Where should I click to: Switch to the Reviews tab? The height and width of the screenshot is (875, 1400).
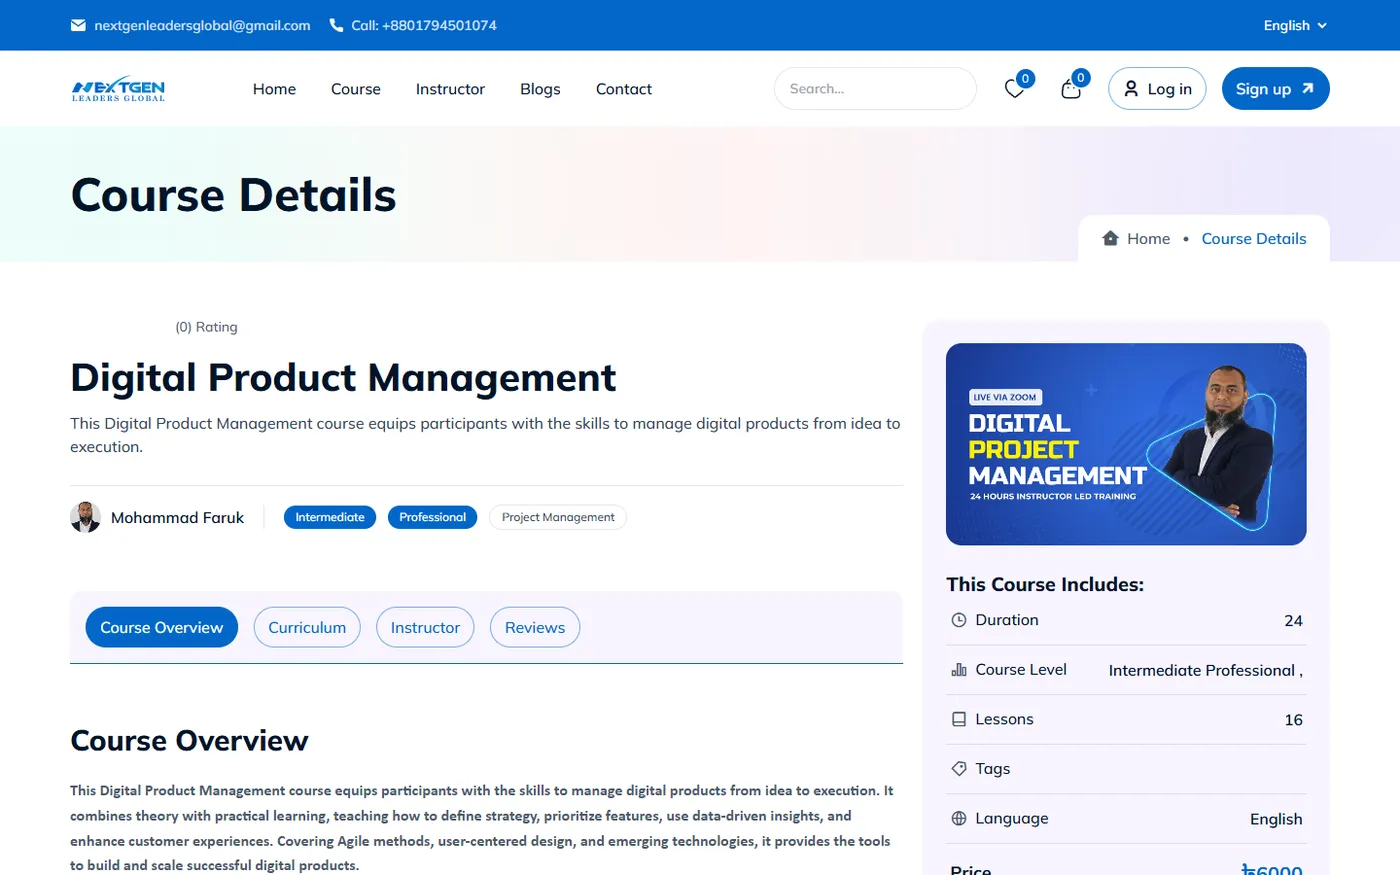tap(535, 627)
